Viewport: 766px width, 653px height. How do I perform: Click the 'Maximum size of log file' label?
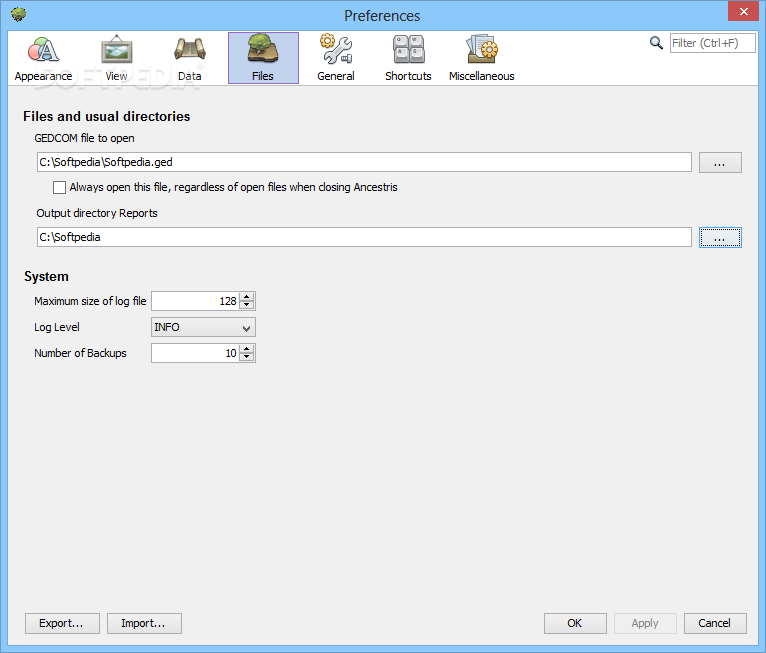click(x=90, y=301)
